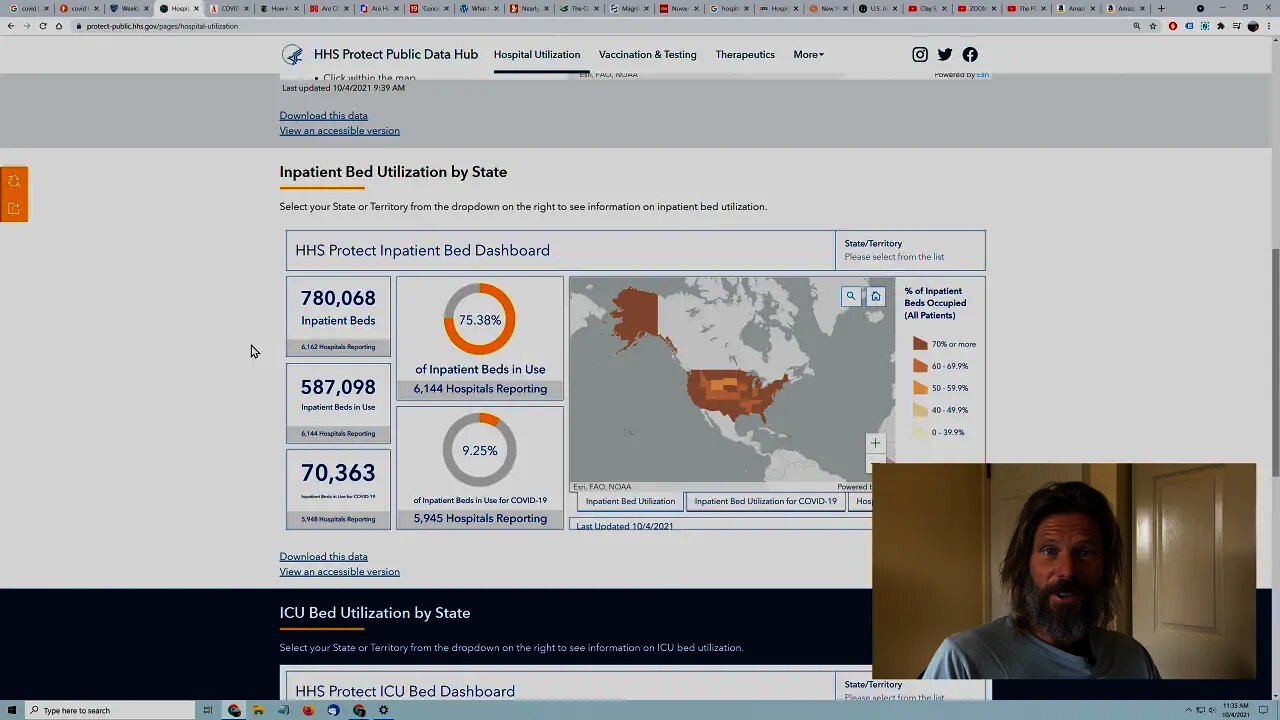Viewport: 1280px width, 720px height.
Task: Open the Vaccination & Testing nav item
Action: (x=648, y=54)
